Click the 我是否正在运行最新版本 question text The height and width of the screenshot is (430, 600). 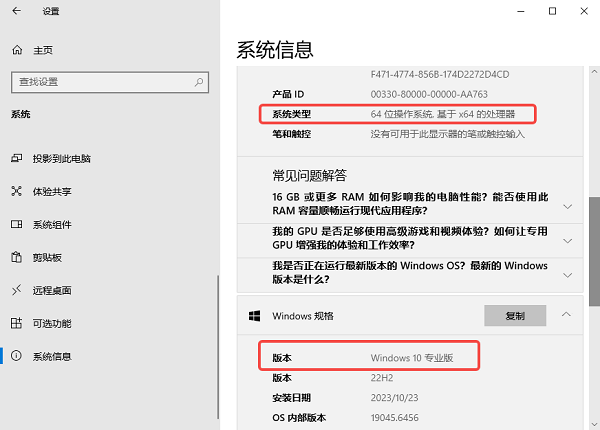pyautogui.click(x=410, y=272)
